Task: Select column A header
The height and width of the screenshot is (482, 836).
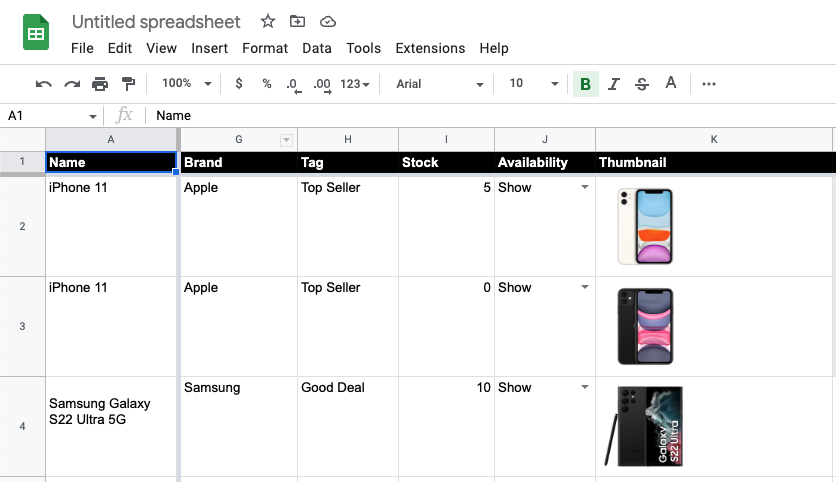Action: [111, 140]
